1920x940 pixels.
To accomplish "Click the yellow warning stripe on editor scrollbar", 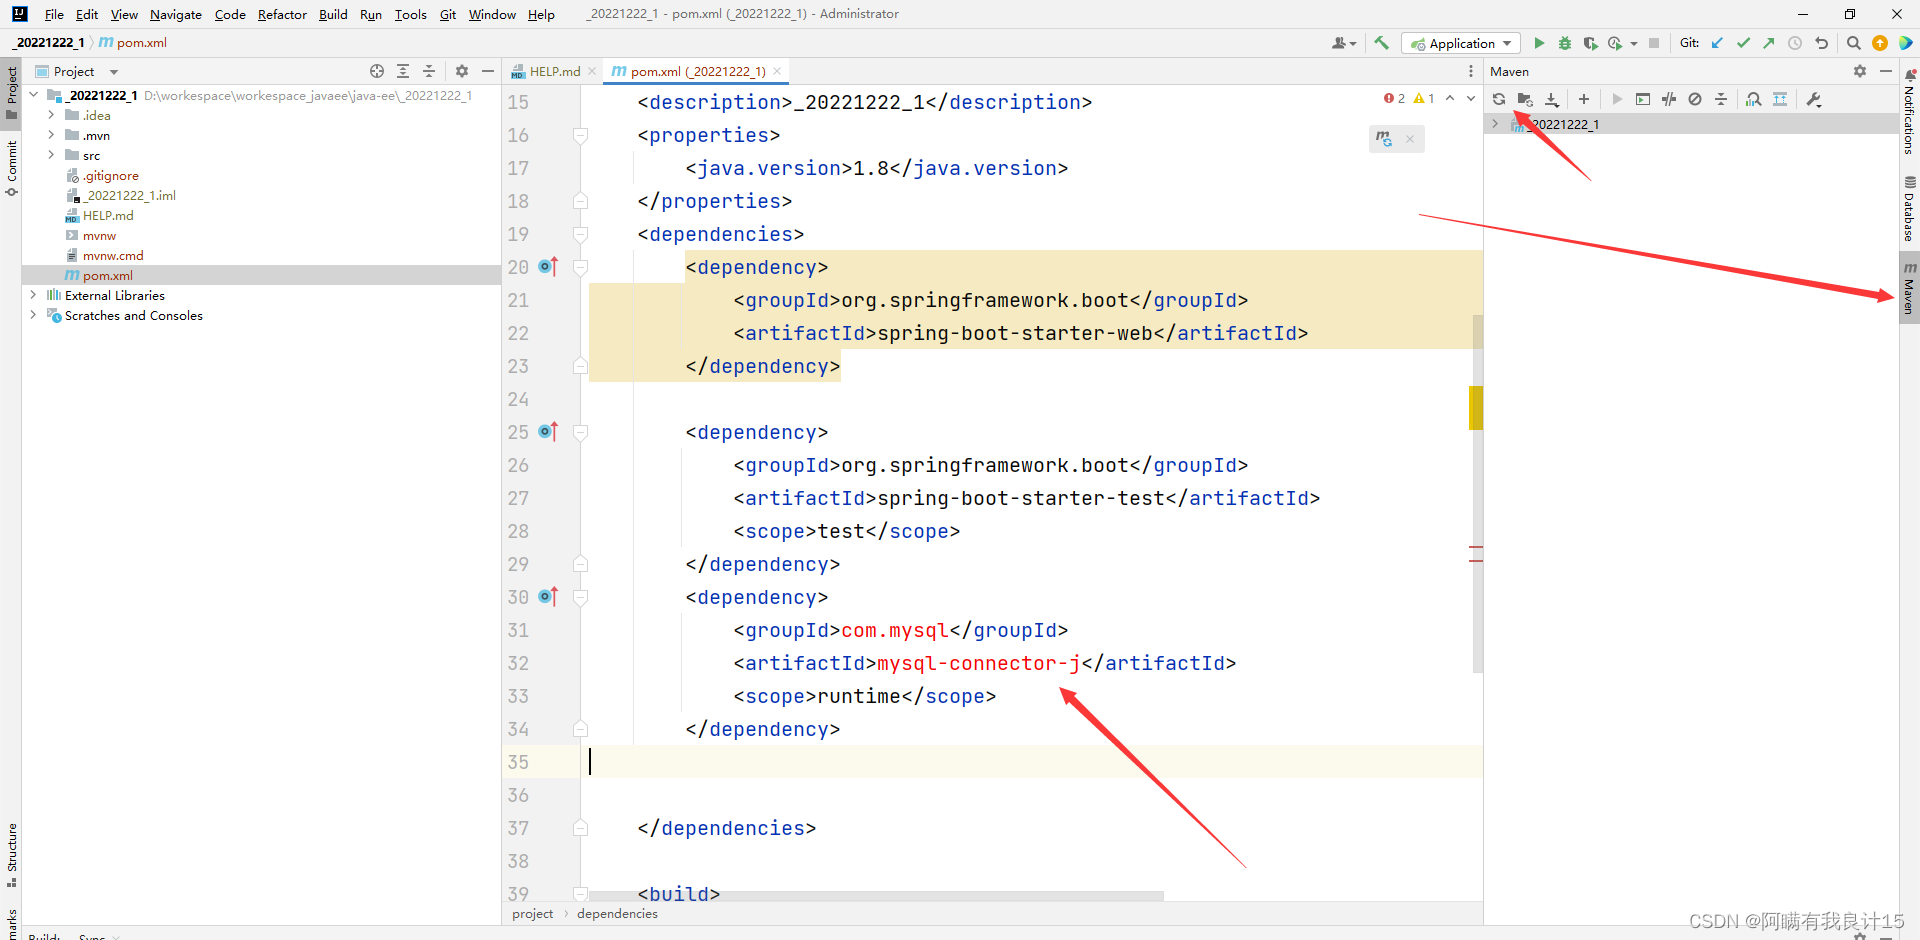I will [1475, 407].
